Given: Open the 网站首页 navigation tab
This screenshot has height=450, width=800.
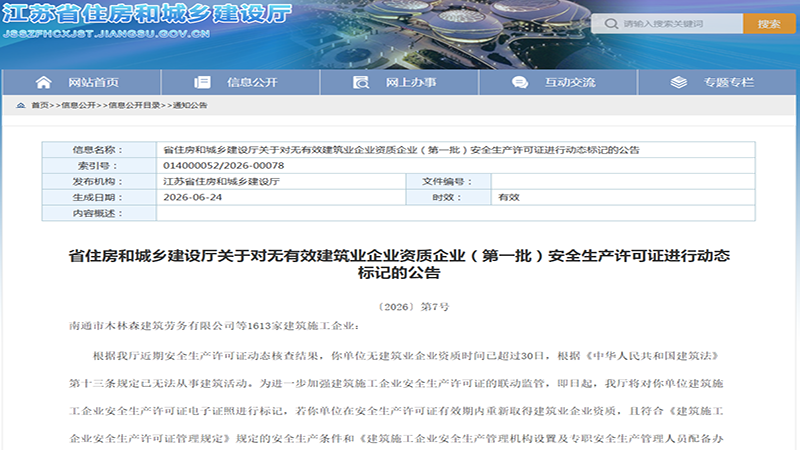Looking at the screenshot, I should coord(82,82).
